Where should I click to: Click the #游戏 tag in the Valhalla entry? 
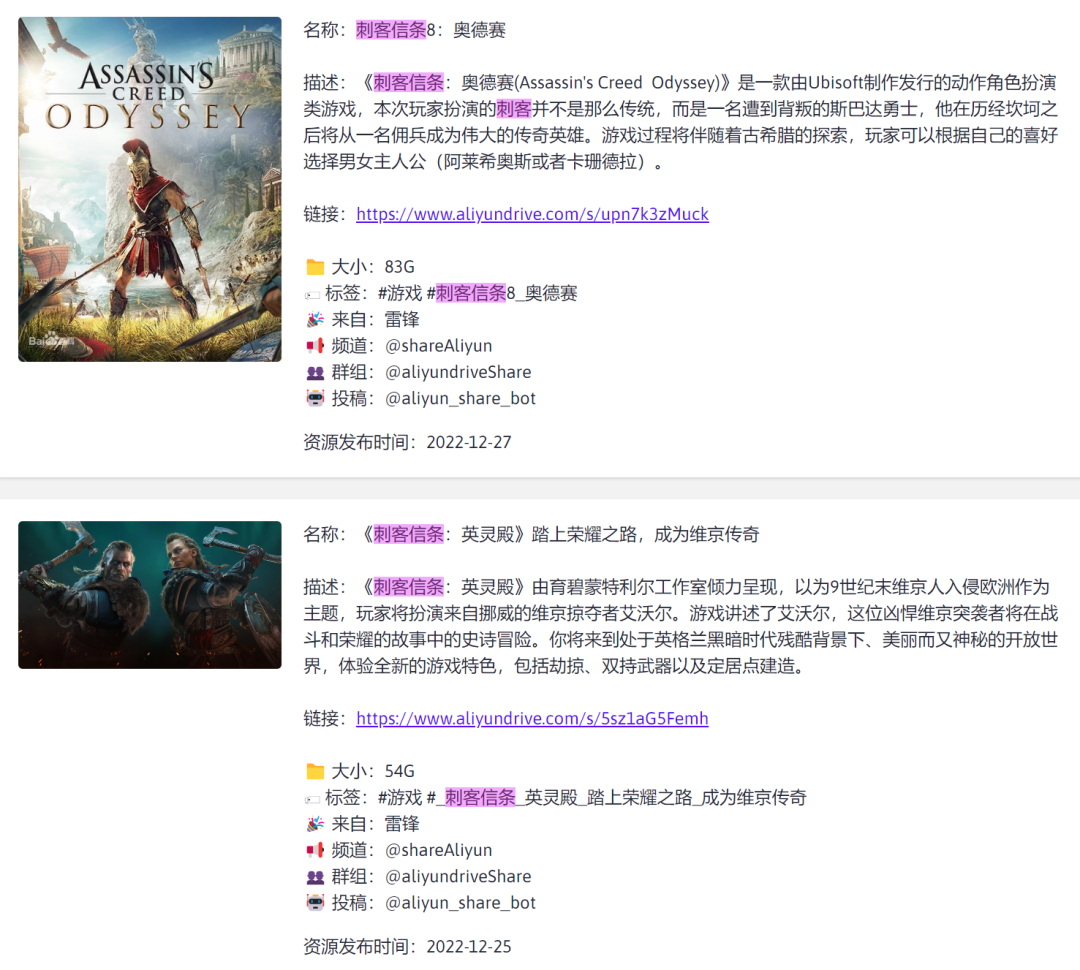[x=399, y=798]
